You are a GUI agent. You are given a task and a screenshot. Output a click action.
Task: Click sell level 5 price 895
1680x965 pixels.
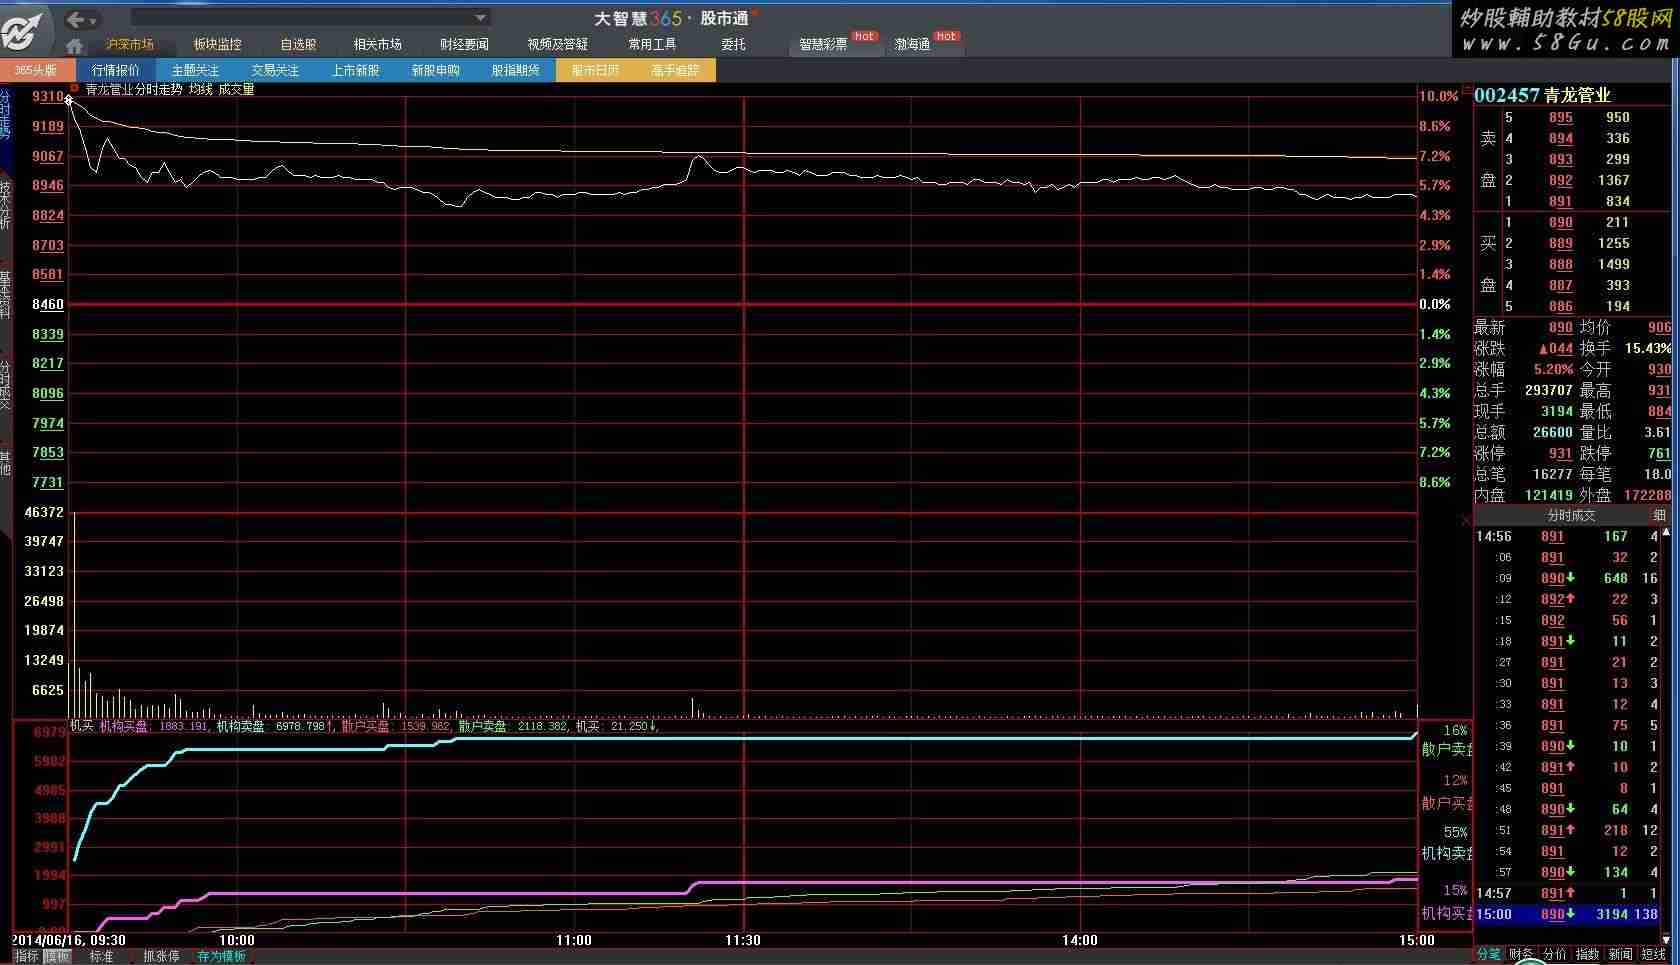click(x=1560, y=117)
